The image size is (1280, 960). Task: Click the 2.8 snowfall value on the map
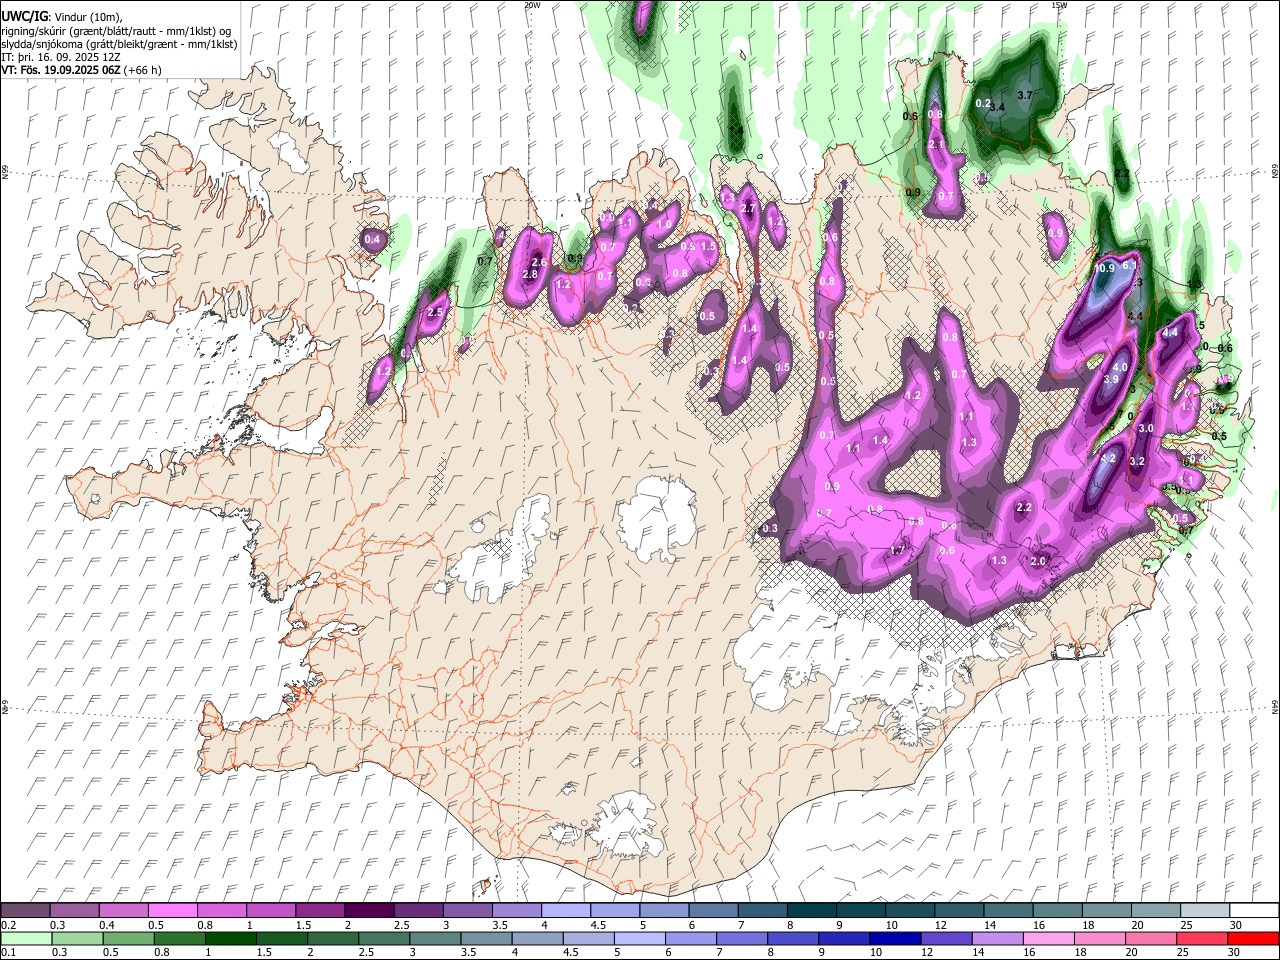531,274
